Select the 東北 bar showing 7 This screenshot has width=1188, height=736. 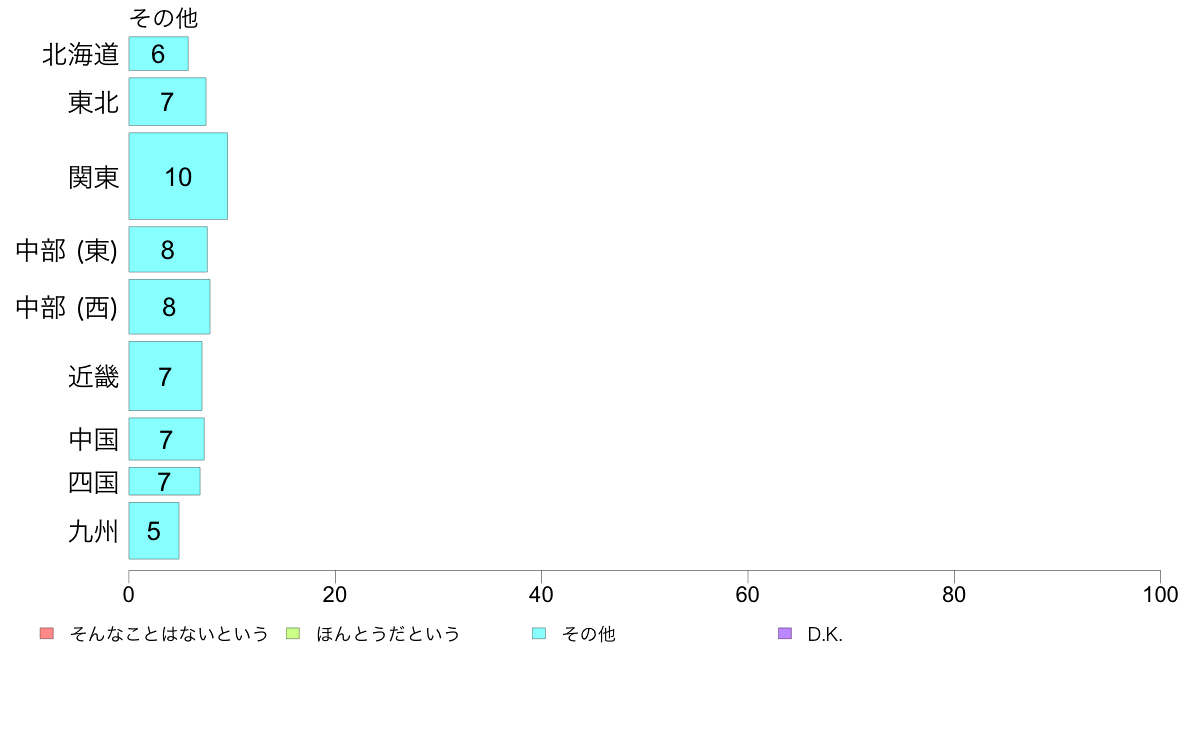click(167, 102)
